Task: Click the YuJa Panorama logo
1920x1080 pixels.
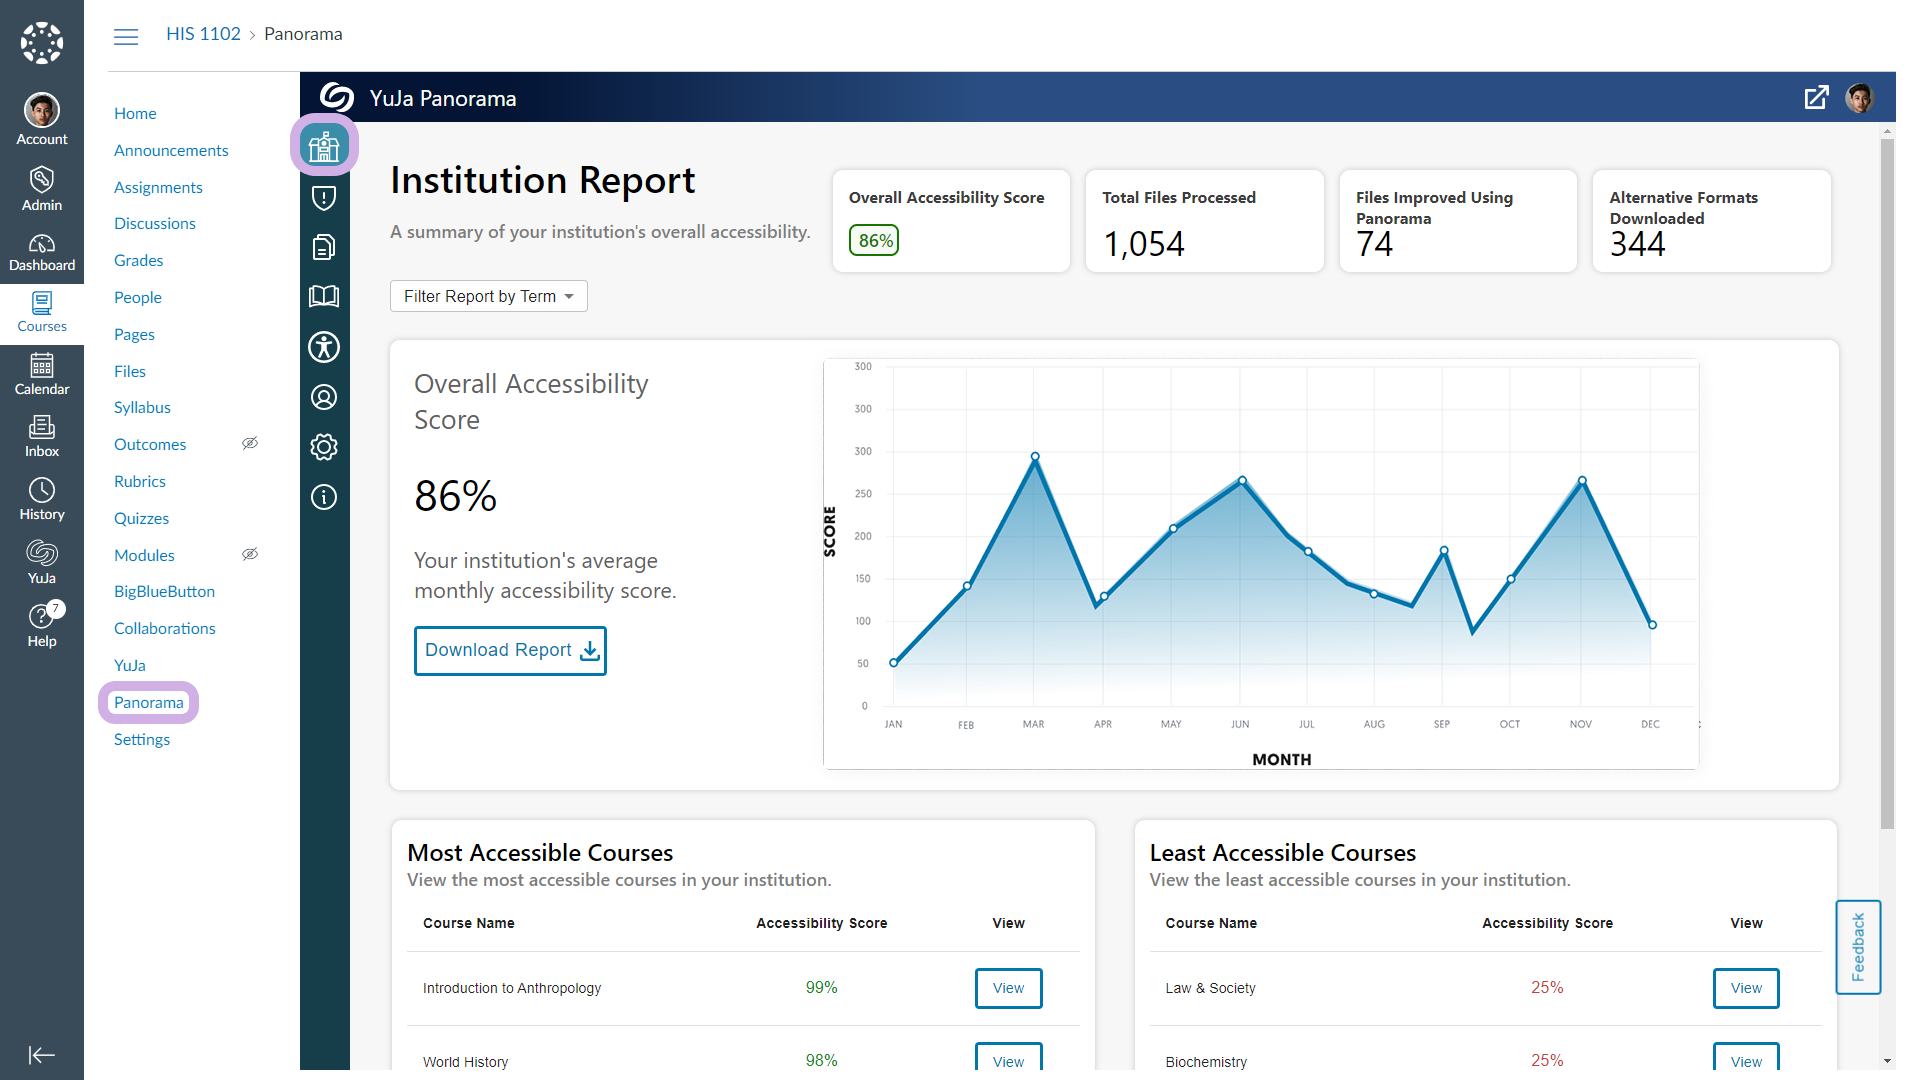Action: click(337, 97)
